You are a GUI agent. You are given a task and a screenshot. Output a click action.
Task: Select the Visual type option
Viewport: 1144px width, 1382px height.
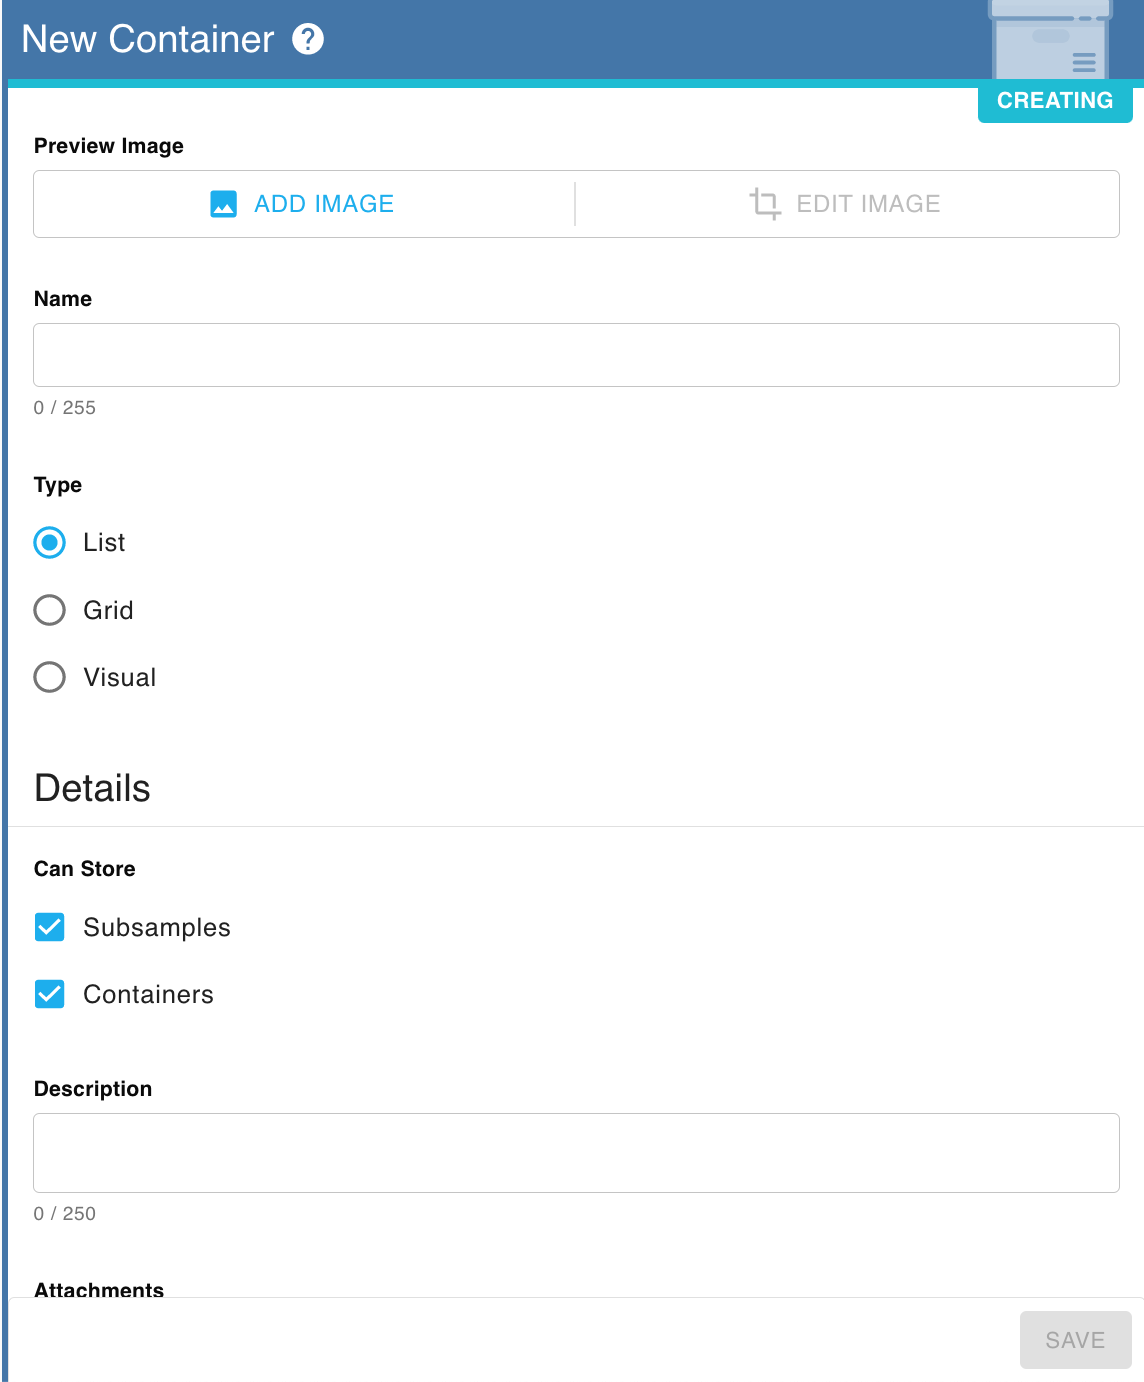(50, 677)
